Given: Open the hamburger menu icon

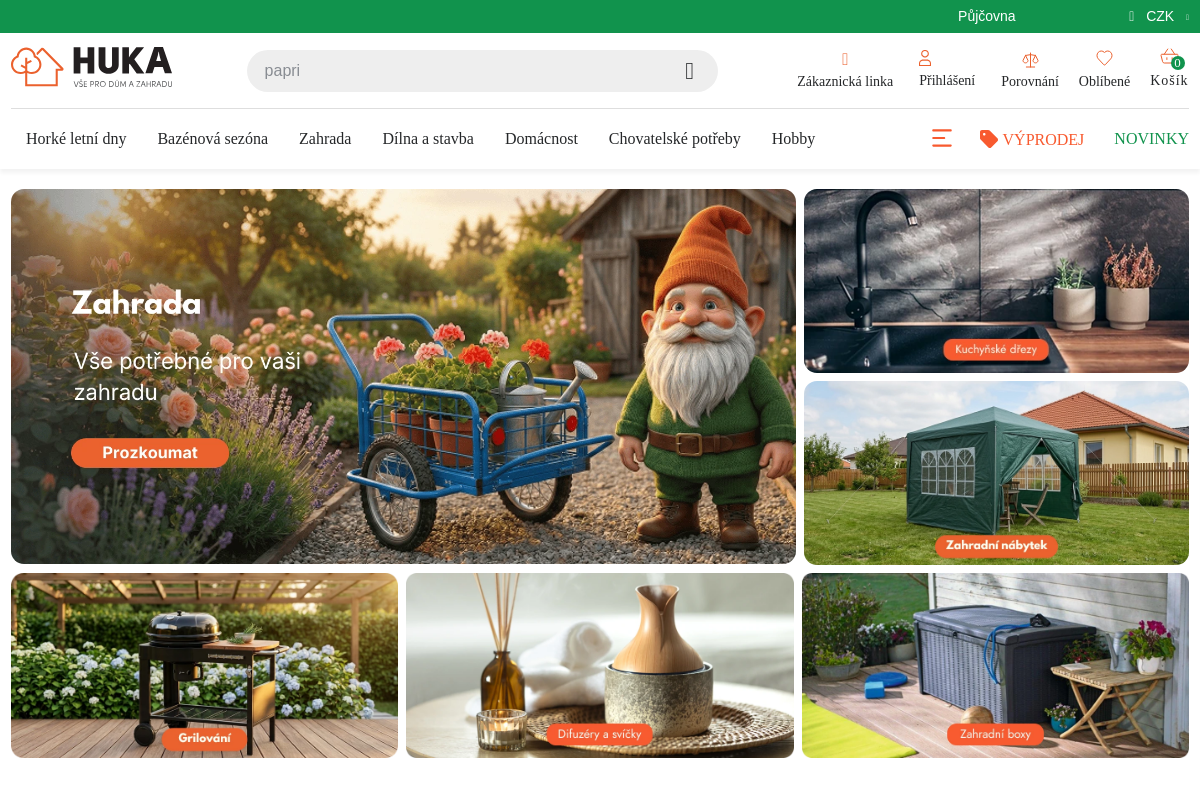Looking at the screenshot, I should pyautogui.click(x=942, y=138).
